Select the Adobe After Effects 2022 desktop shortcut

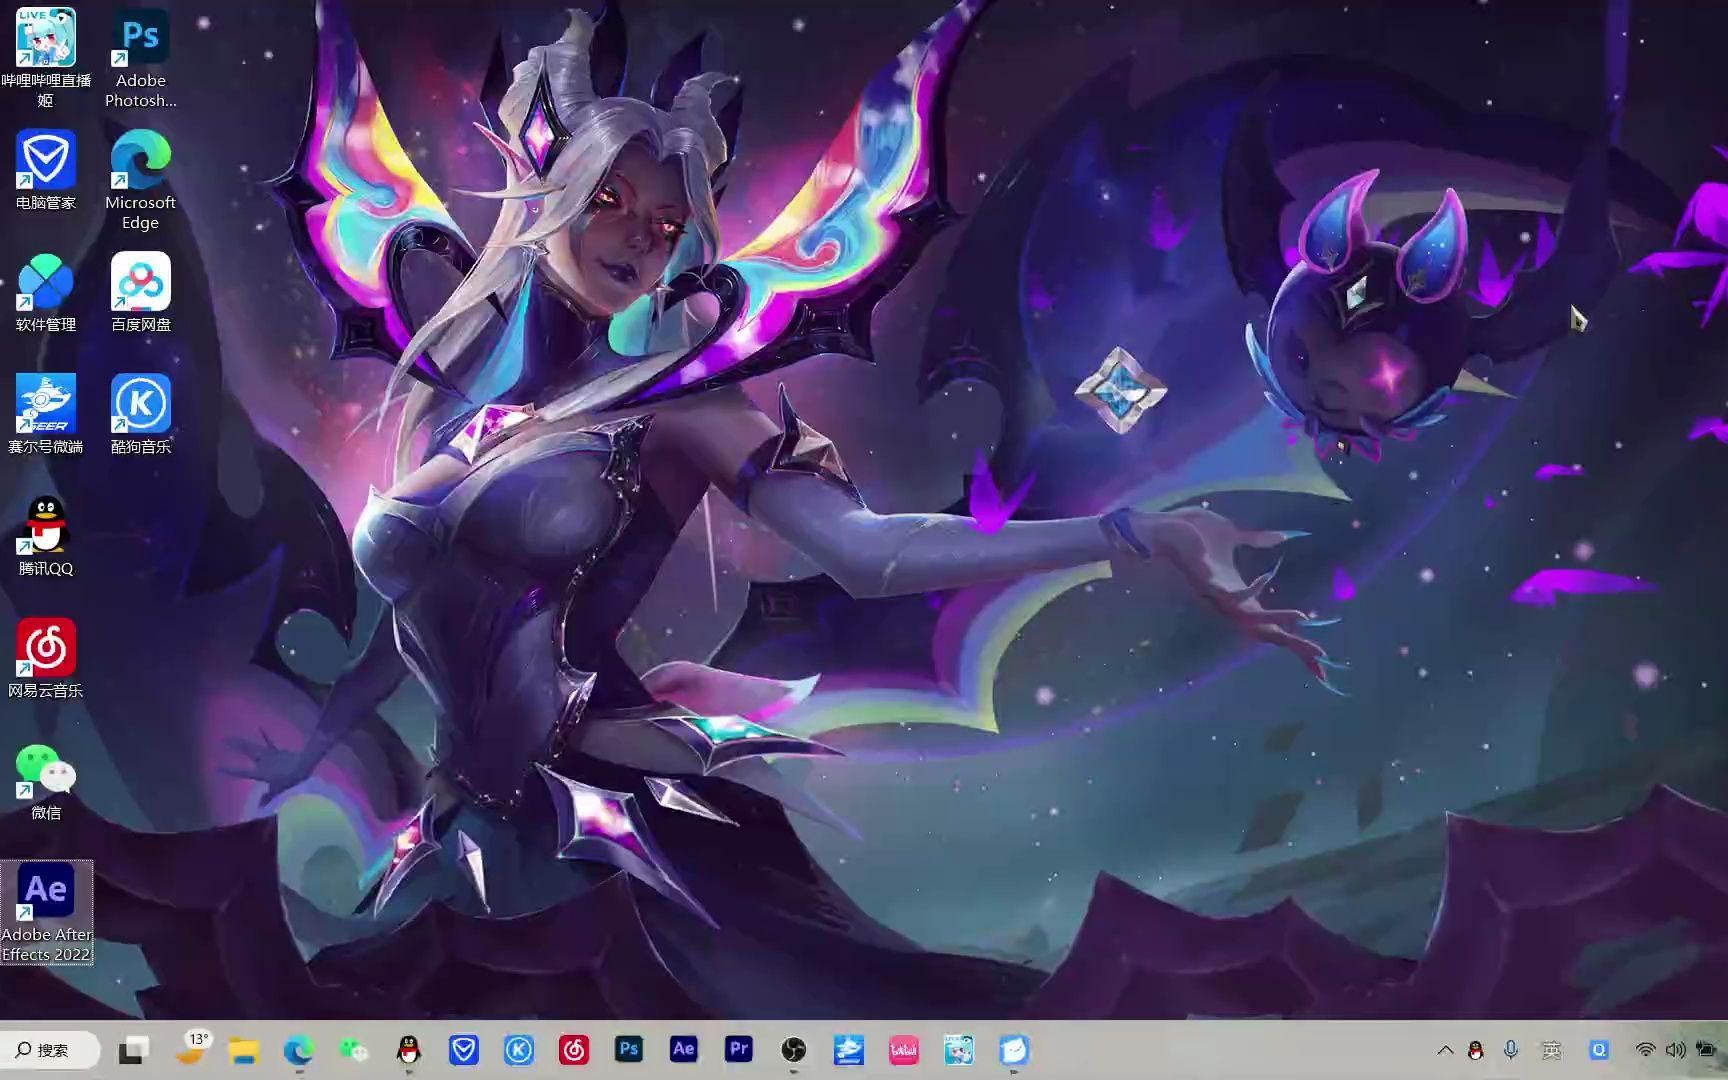click(46, 912)
